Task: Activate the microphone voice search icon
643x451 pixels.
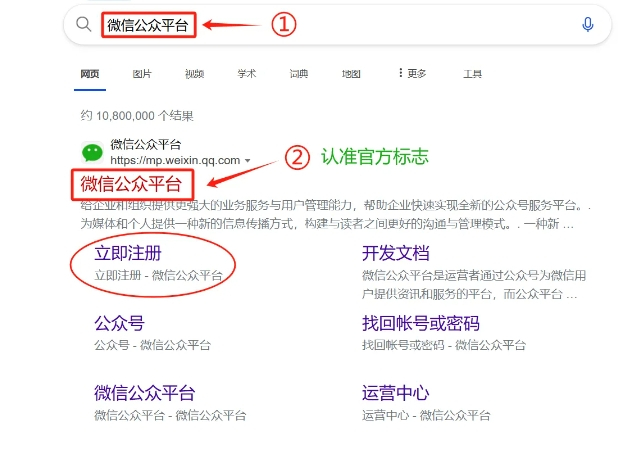Action: tap(588, 25)
